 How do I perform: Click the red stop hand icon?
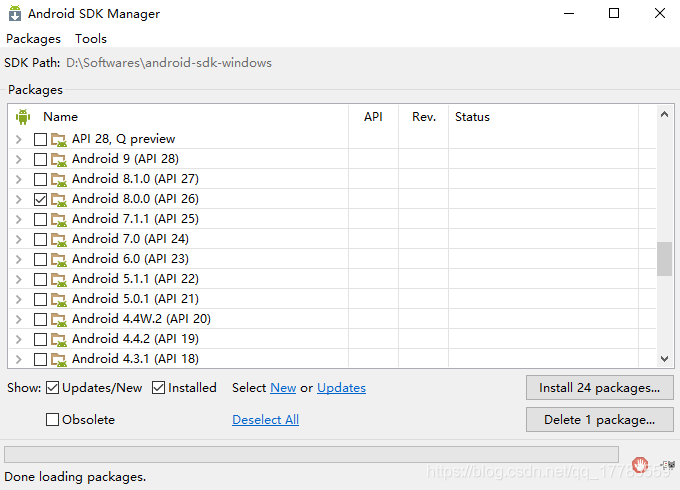click(640, 465)
